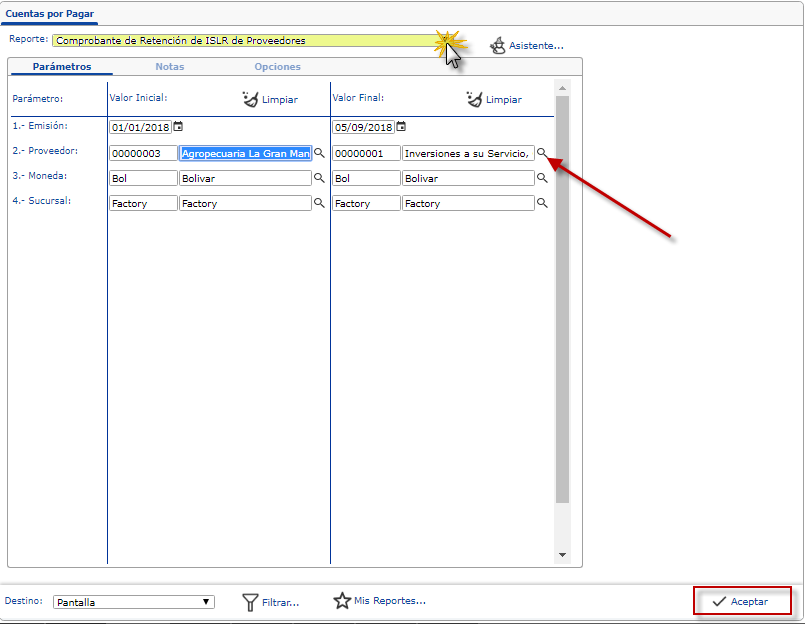Click the 'Valor Inicial:' column header
Screen dimensions: 805x624
pyautogui.click(x=138, y=98)
